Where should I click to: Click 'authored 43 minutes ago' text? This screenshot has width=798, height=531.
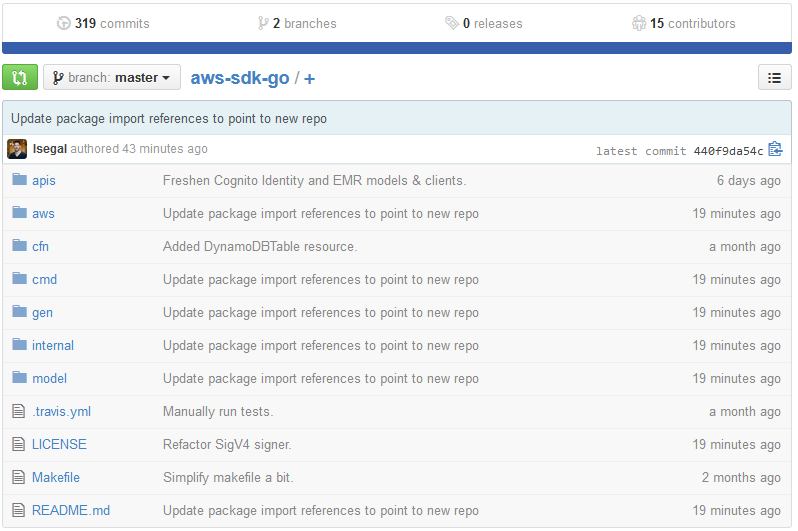point(139,149)
